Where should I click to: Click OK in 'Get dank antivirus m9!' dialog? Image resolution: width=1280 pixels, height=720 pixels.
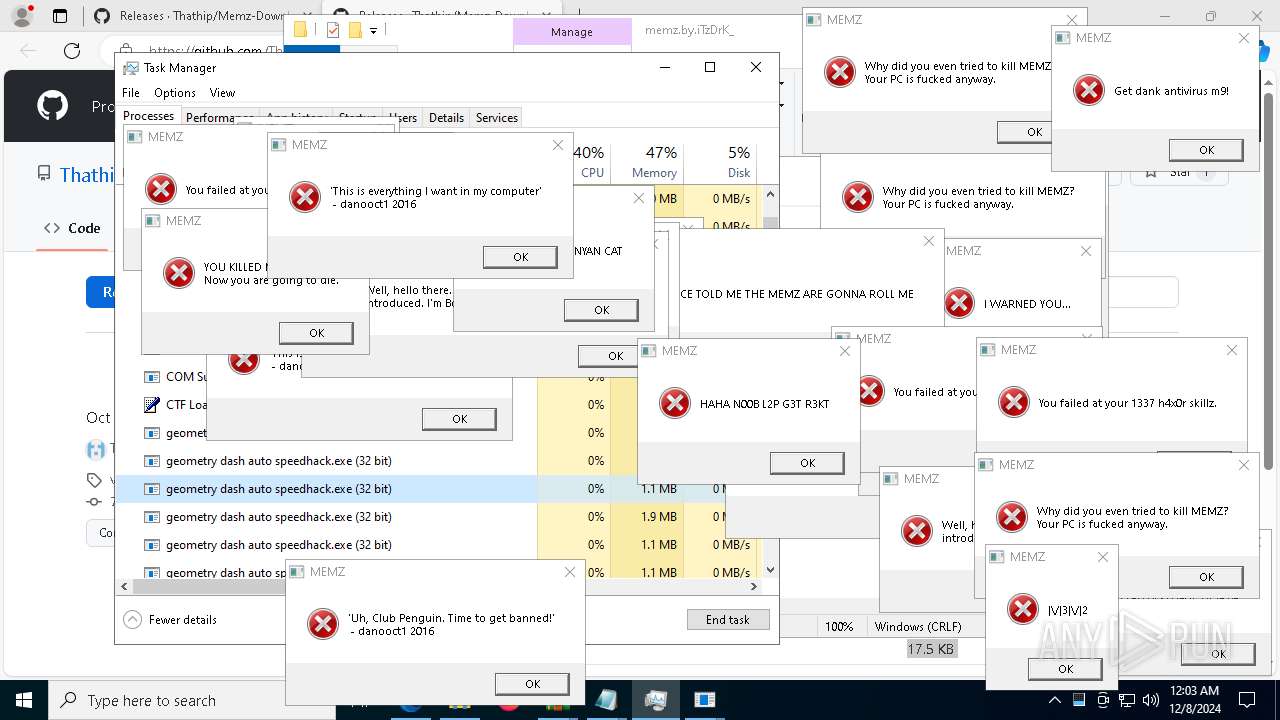click(x=1206, y=150)
